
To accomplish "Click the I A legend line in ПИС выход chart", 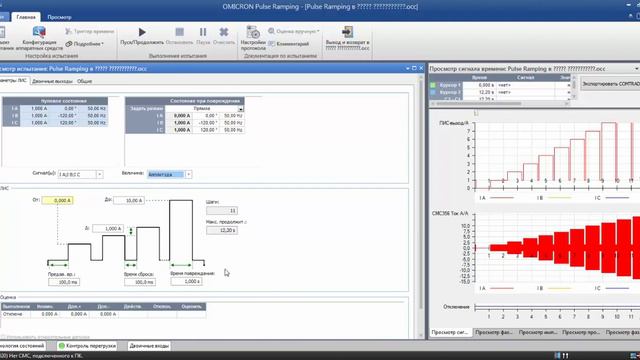I will coord(502,198).
